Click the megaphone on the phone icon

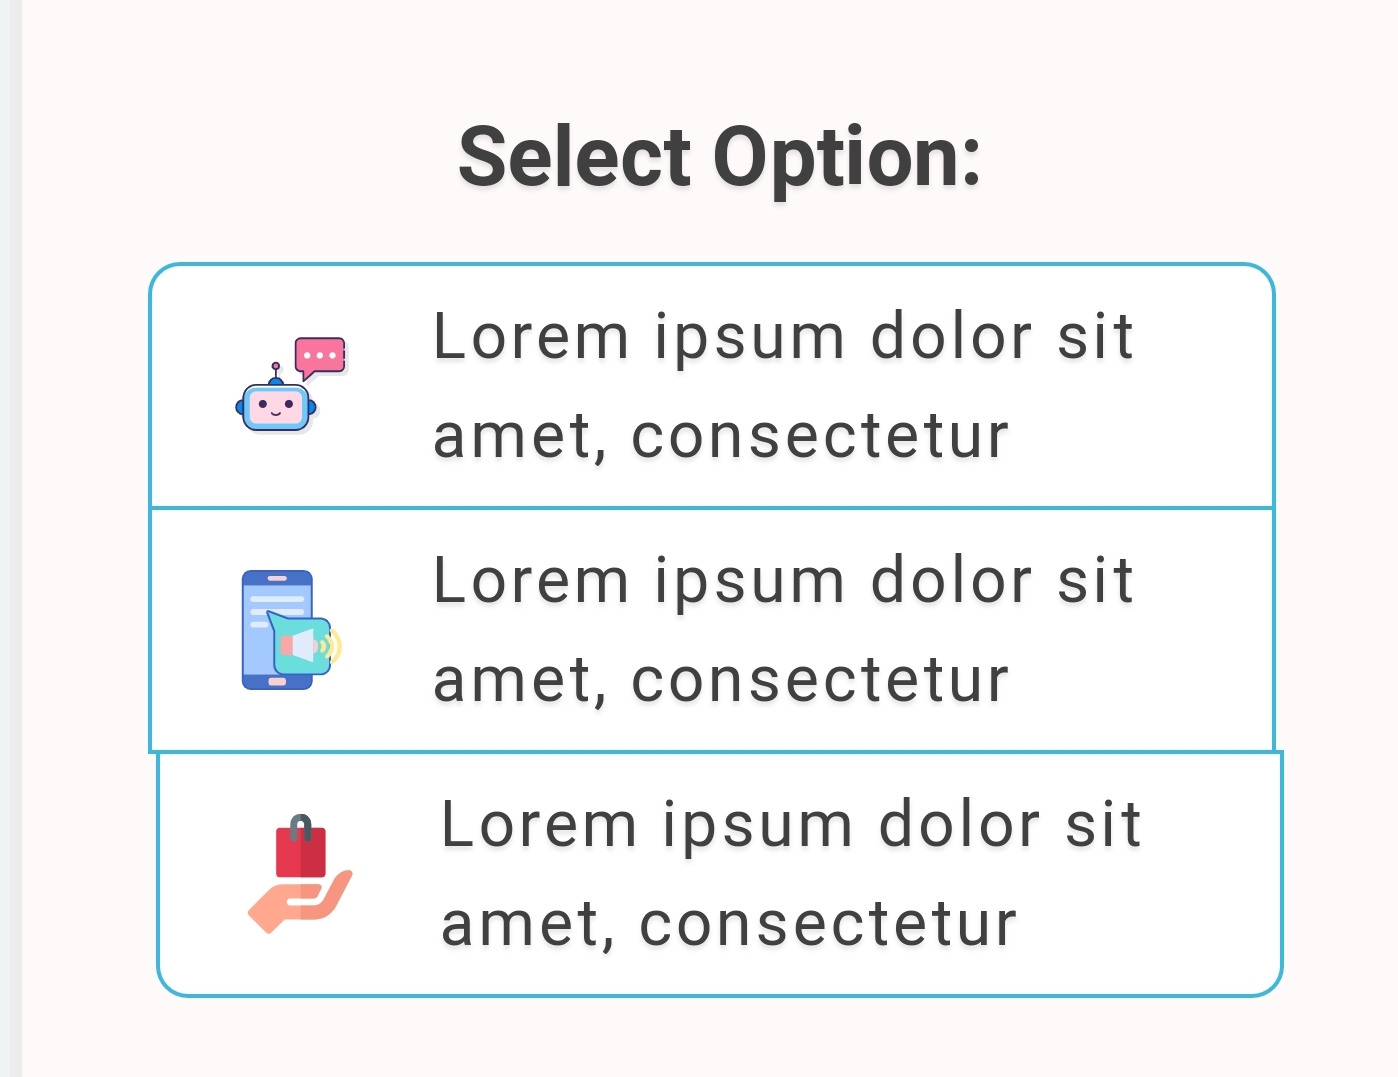(306, 646)
